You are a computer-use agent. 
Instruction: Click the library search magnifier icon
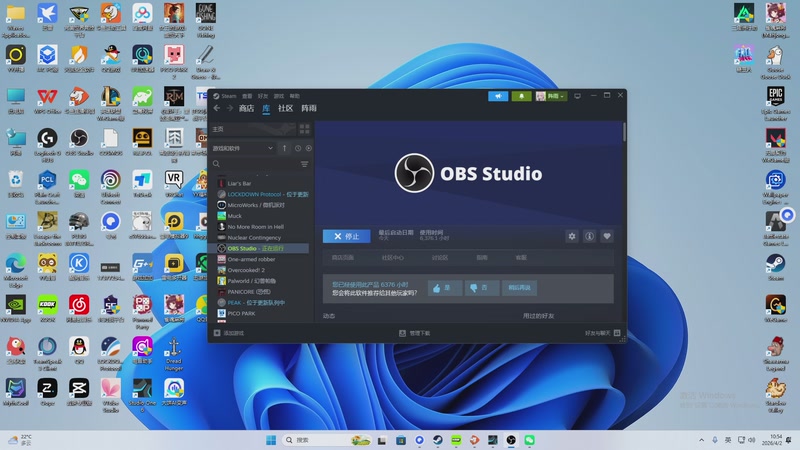216,164
